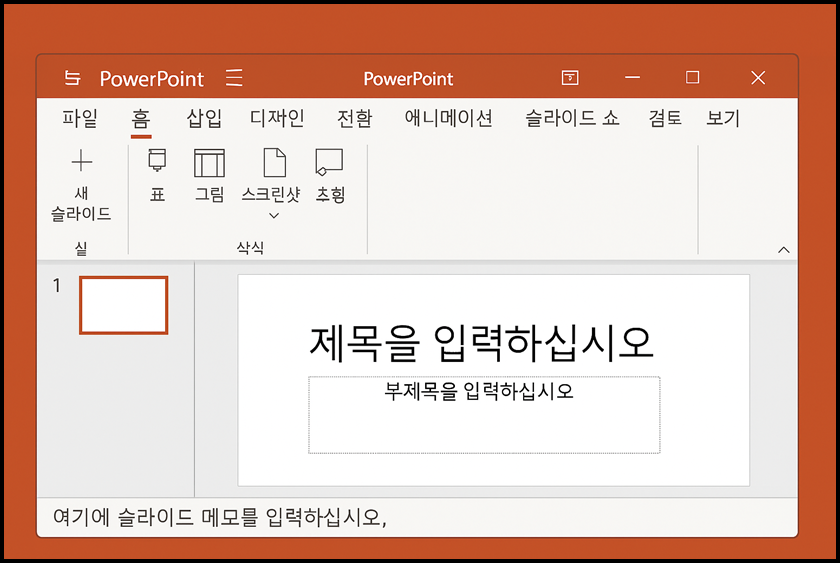This screenshot has height=563, width=840.
Task: Open the 디자인 tab
Action: [x=277, y=118]
